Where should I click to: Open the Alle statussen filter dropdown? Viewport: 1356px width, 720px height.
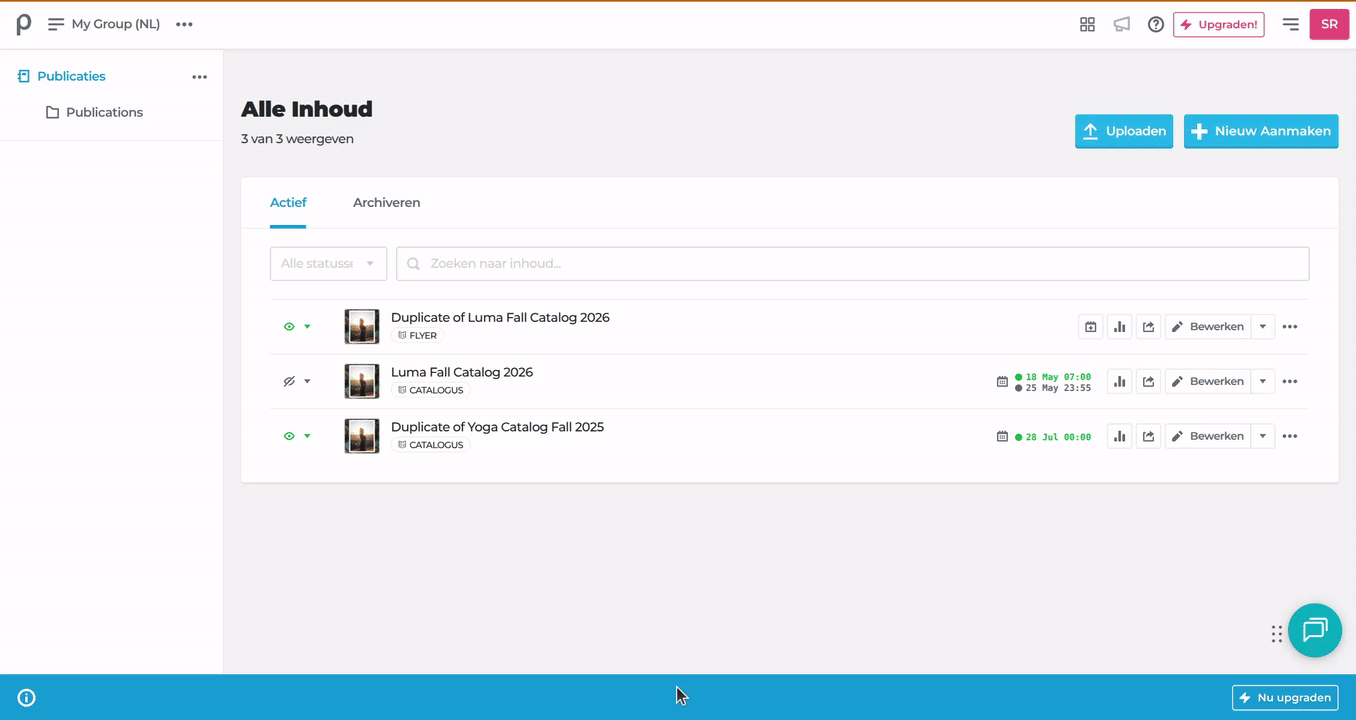pyautogui.click(x=328, y=264)
